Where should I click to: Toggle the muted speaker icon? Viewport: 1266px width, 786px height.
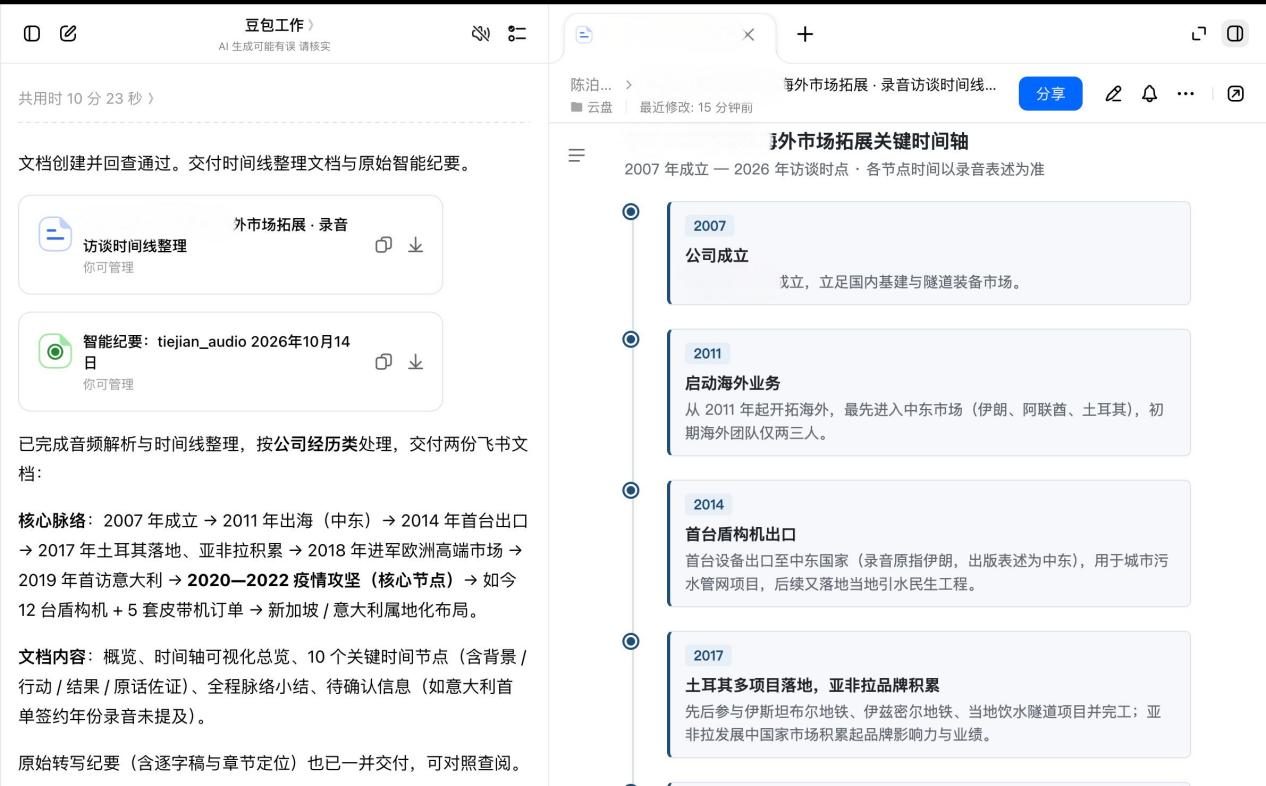click(481, 33)
